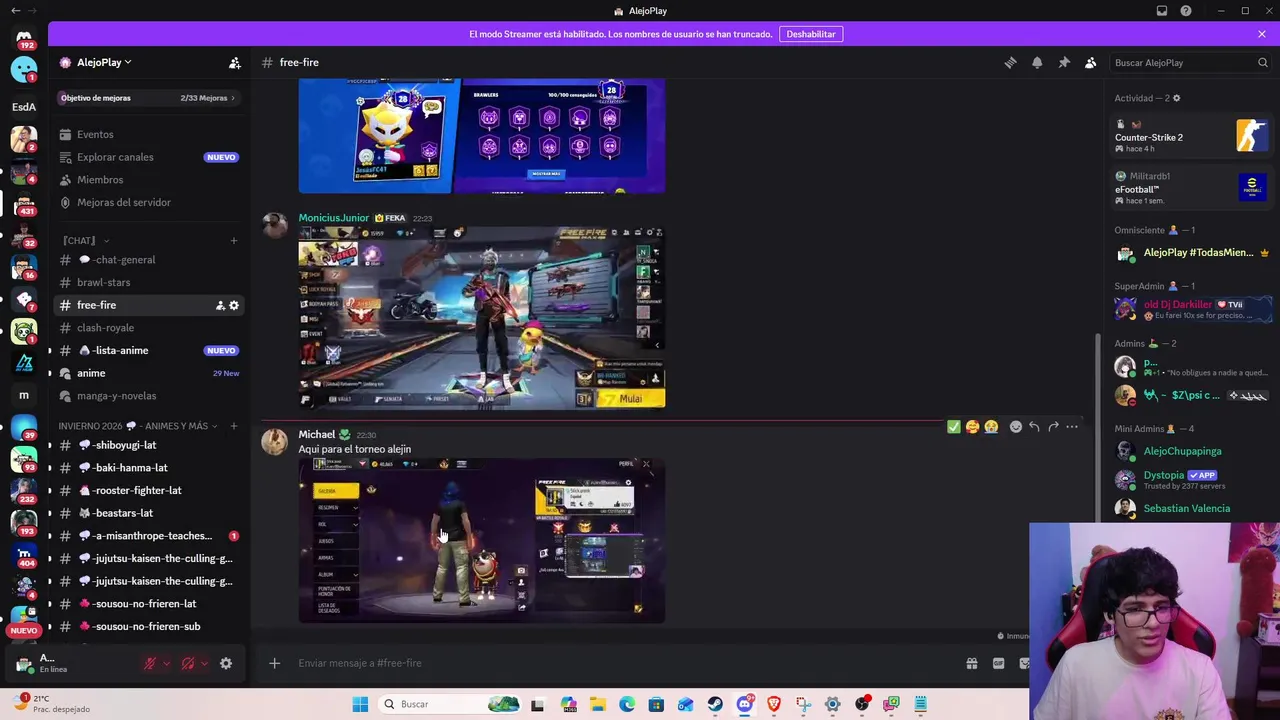Open microphone input options arrow
The image size is (1280, 720).
tap(166, 663)
